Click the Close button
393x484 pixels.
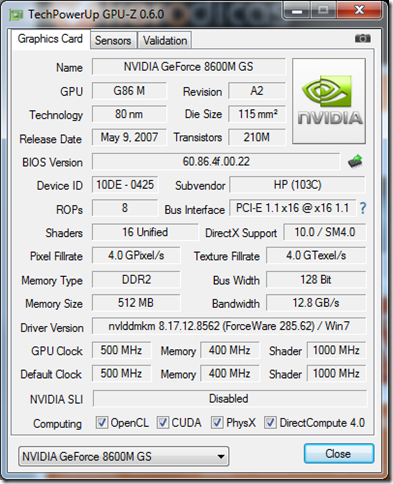(339, 454)
